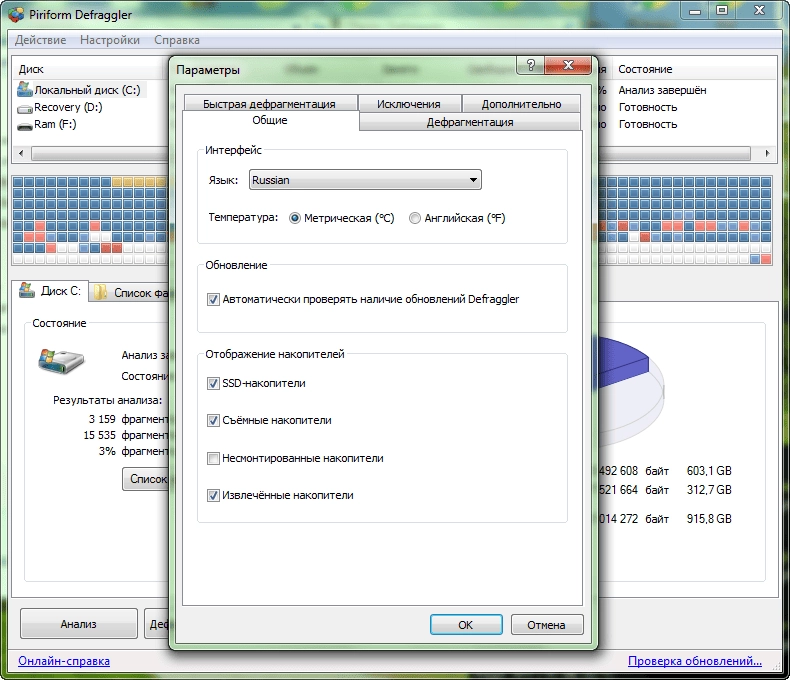The image size is (790, 680).
Task: Close the Параметры dialog with X
Action: coord(568,65)
